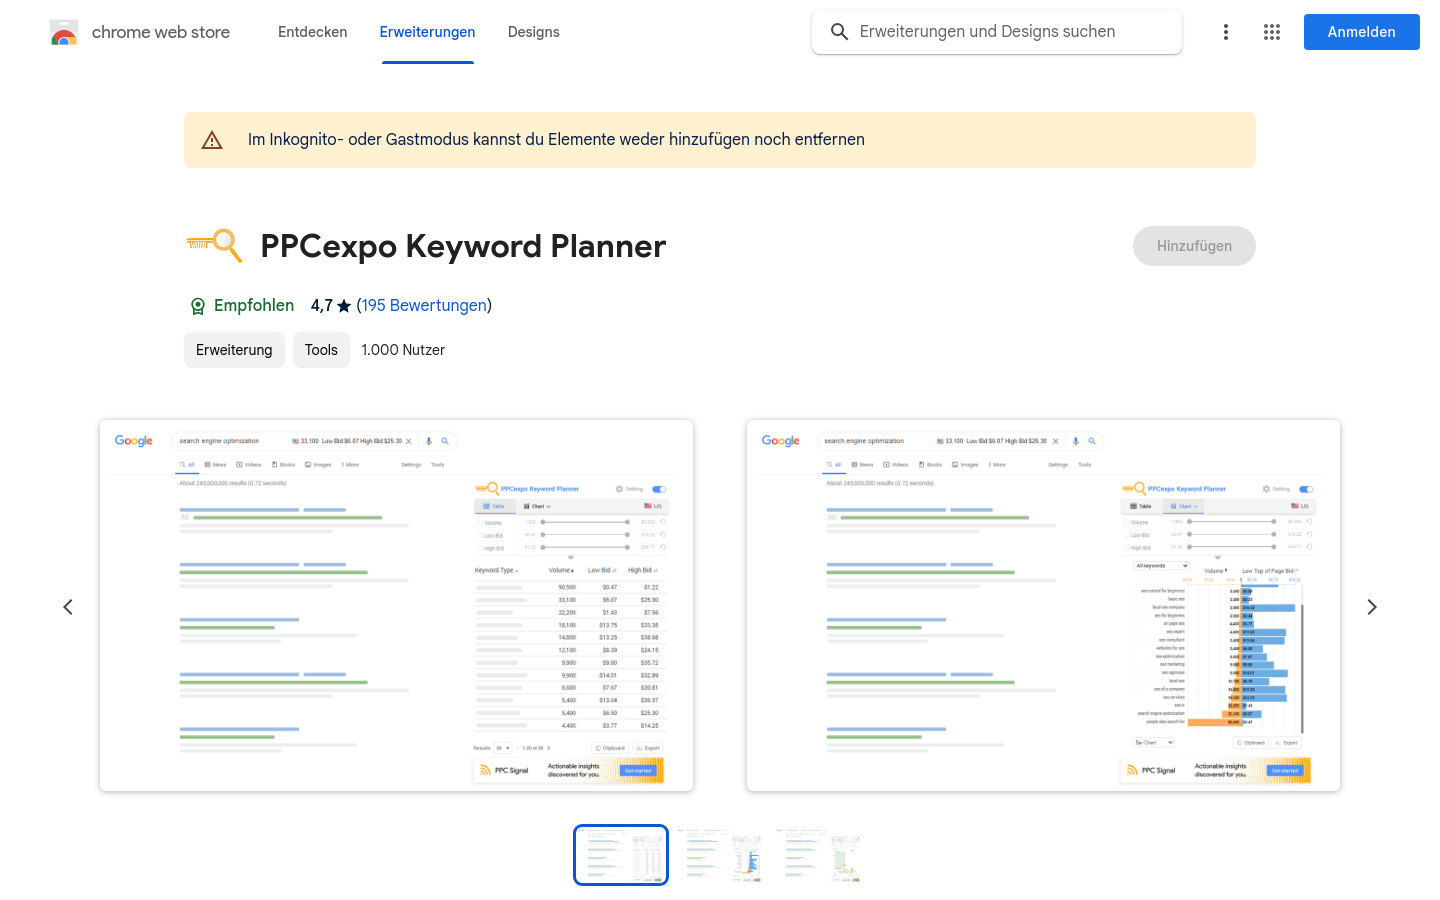Select the first carousel thumbnail
This screenshot has width=1440, height=900.
[x=621, y=855]
